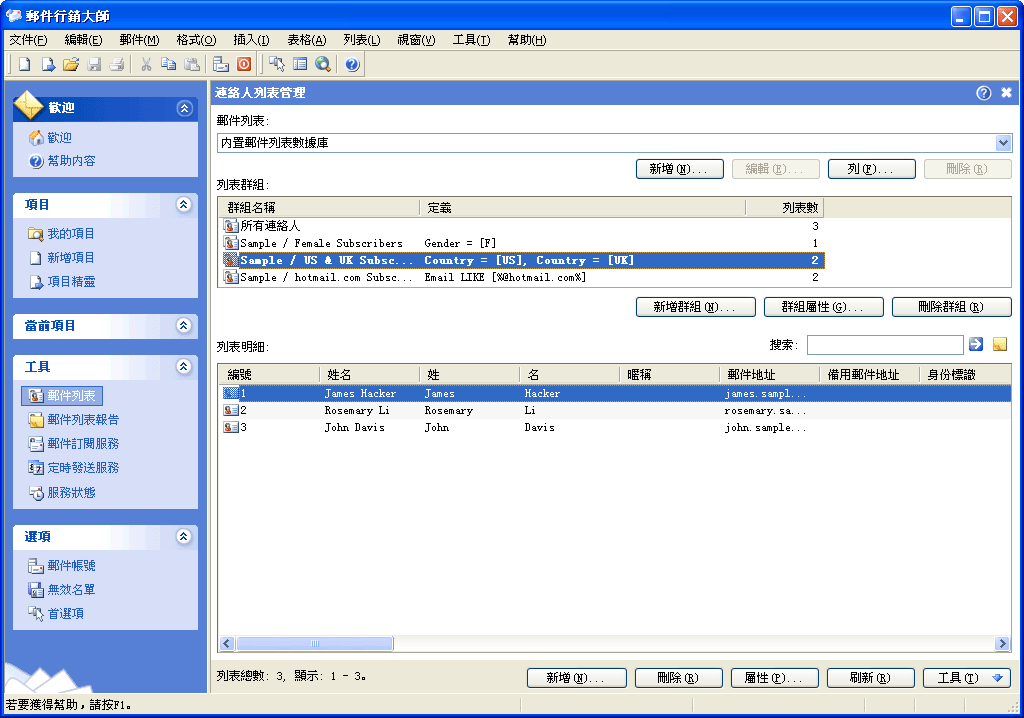
Task: Click the blue help question mark toolbar icon
Action: 352,65
